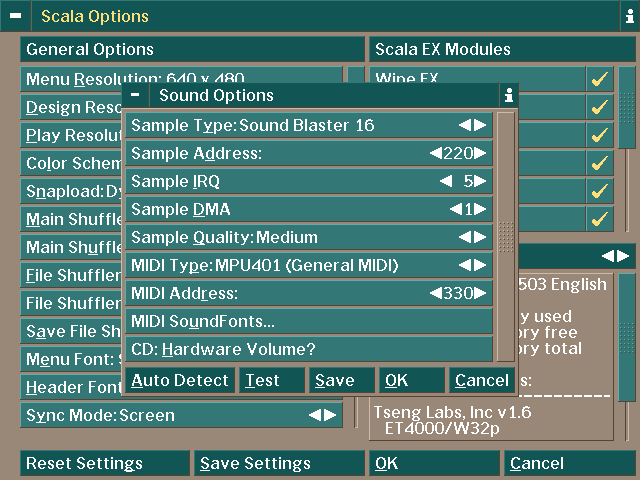
Task: Click left arrow to decrease Sample IRQ
Action: [x=445, y=181]
